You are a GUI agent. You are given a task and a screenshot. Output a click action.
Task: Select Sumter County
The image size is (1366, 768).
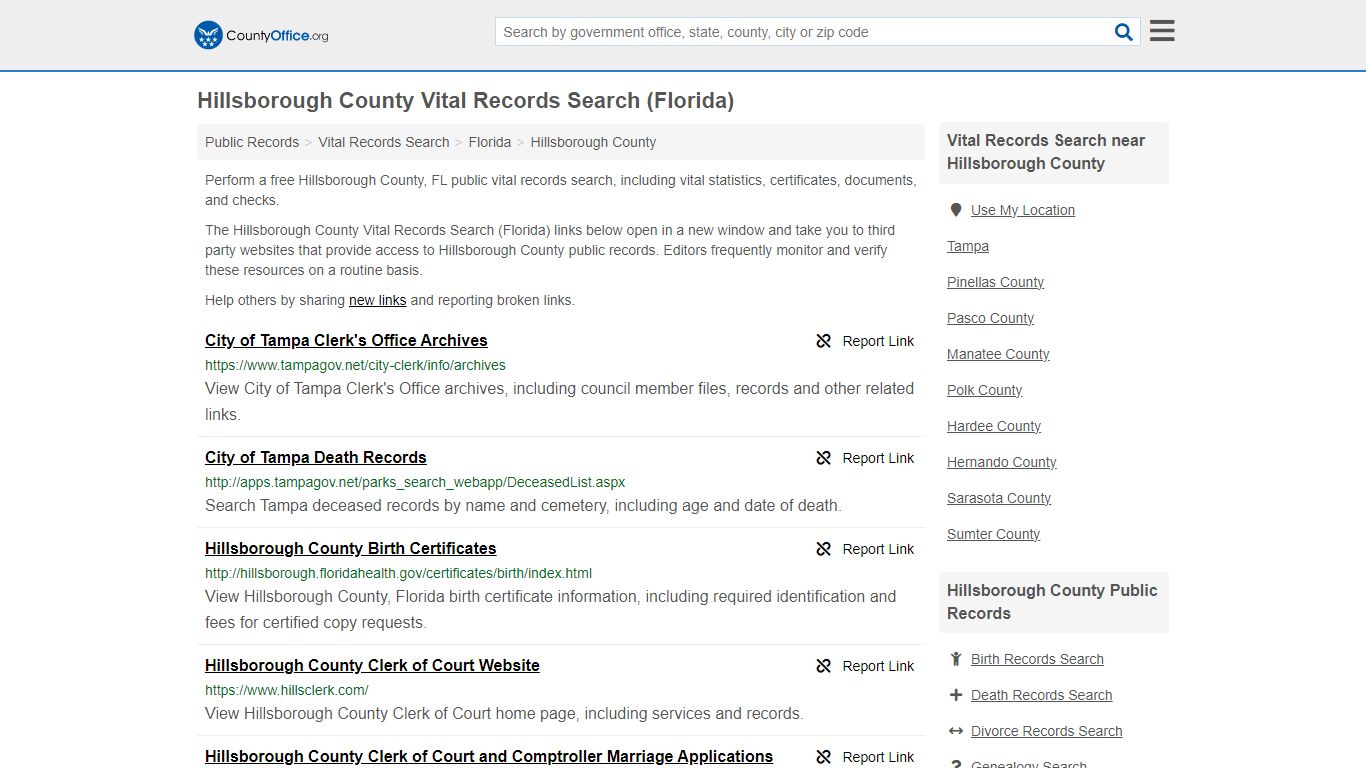(x=993, y=534)
